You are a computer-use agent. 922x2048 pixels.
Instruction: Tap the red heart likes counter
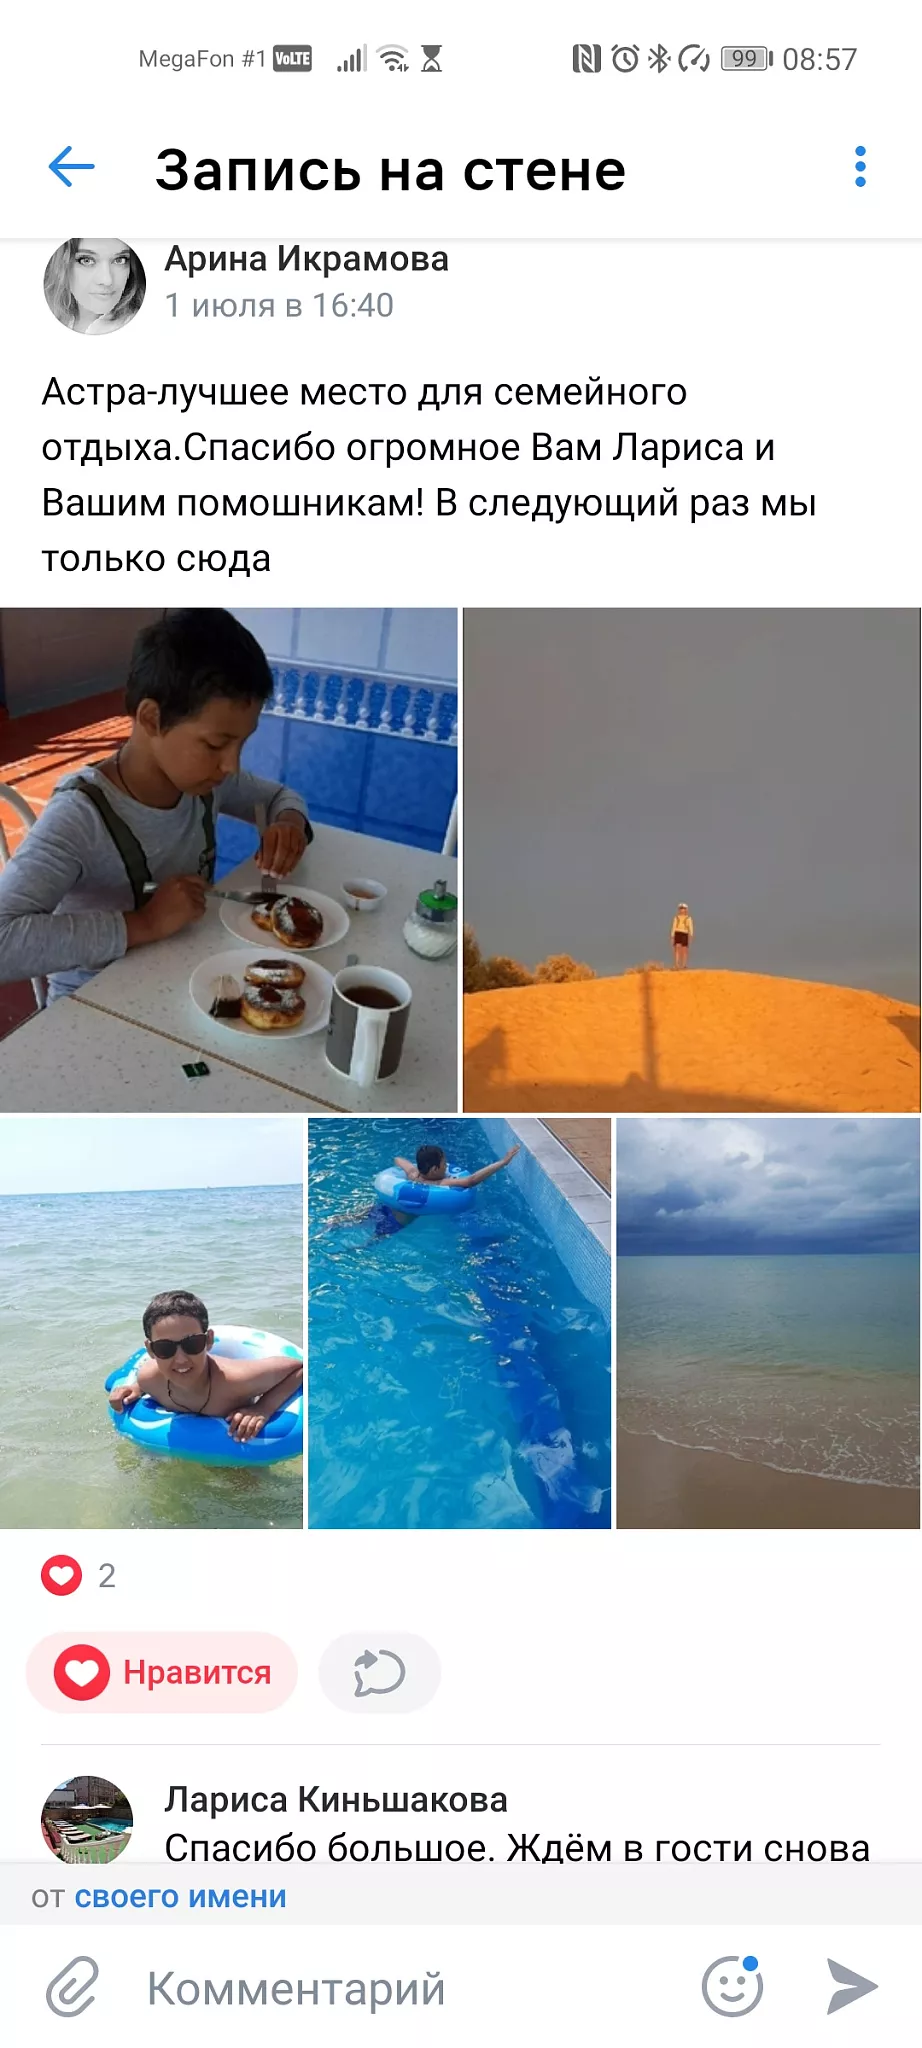click(x=79, y=1576)
